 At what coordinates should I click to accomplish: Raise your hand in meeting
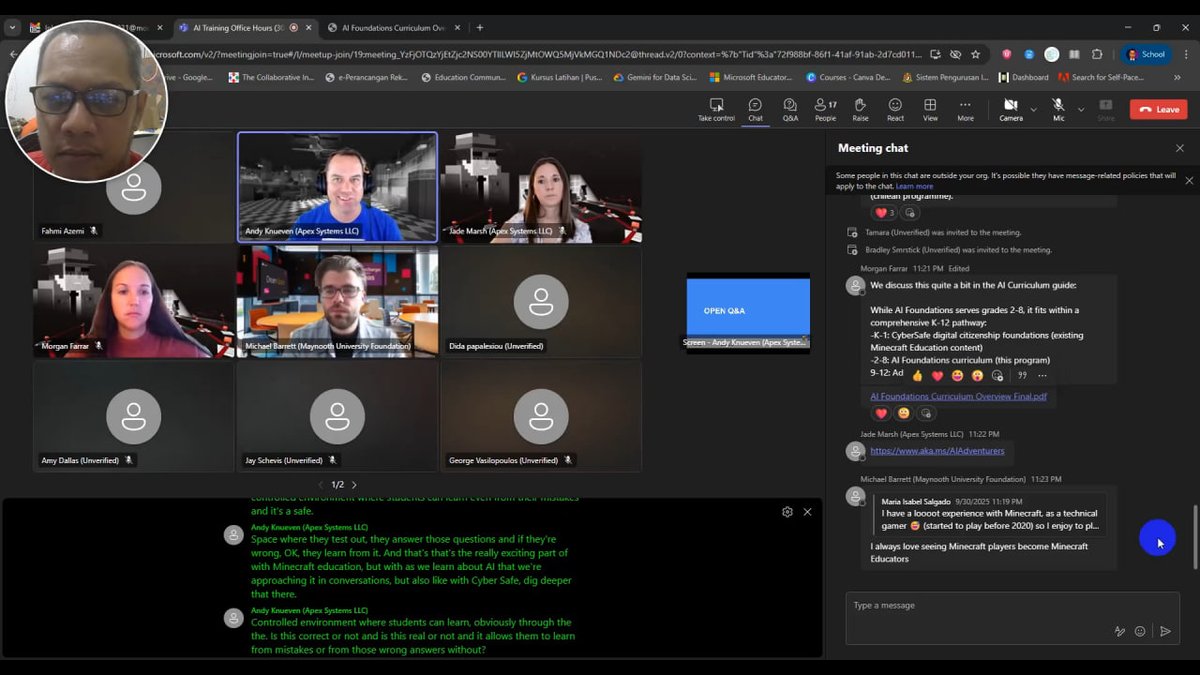(x=860, y=110)
